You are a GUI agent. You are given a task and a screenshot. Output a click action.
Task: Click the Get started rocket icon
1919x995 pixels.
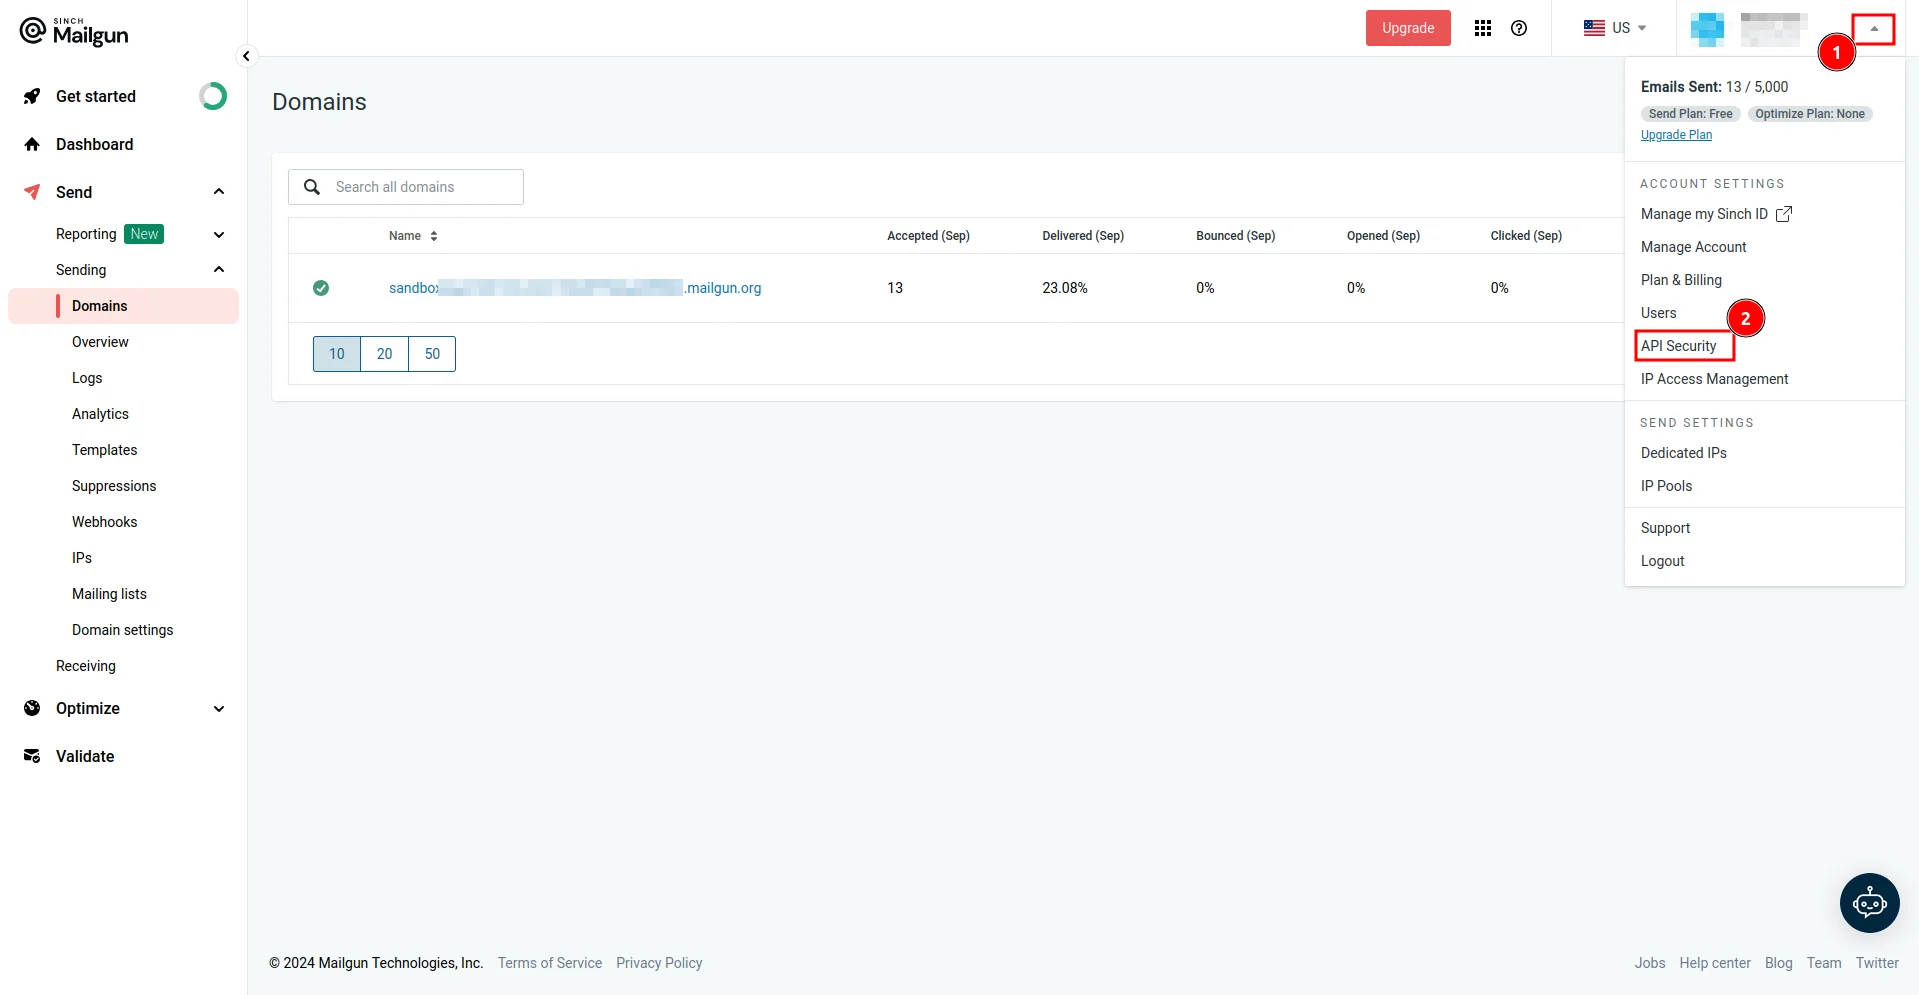32,96
